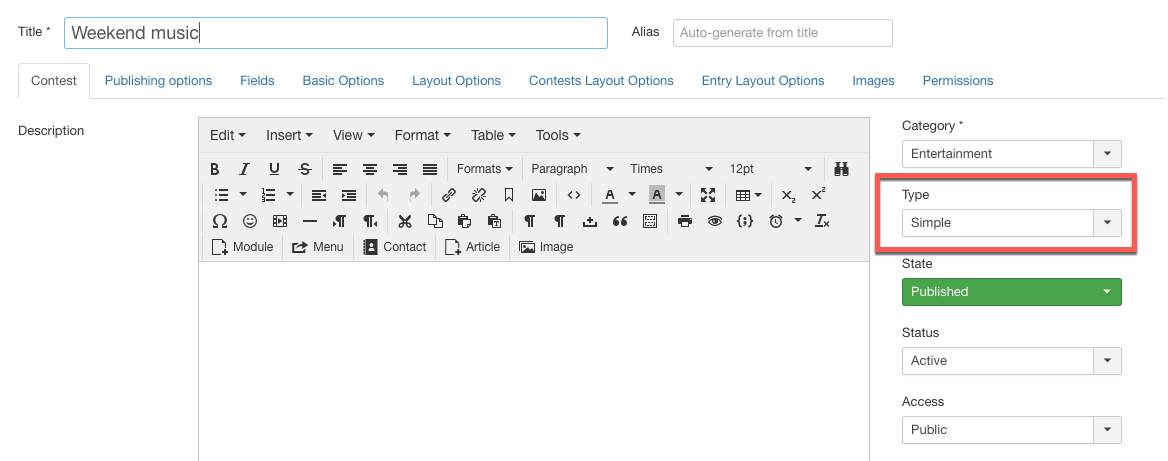Insert a special character (Omega)
The image size is (1168, 461).
point(220,221)
